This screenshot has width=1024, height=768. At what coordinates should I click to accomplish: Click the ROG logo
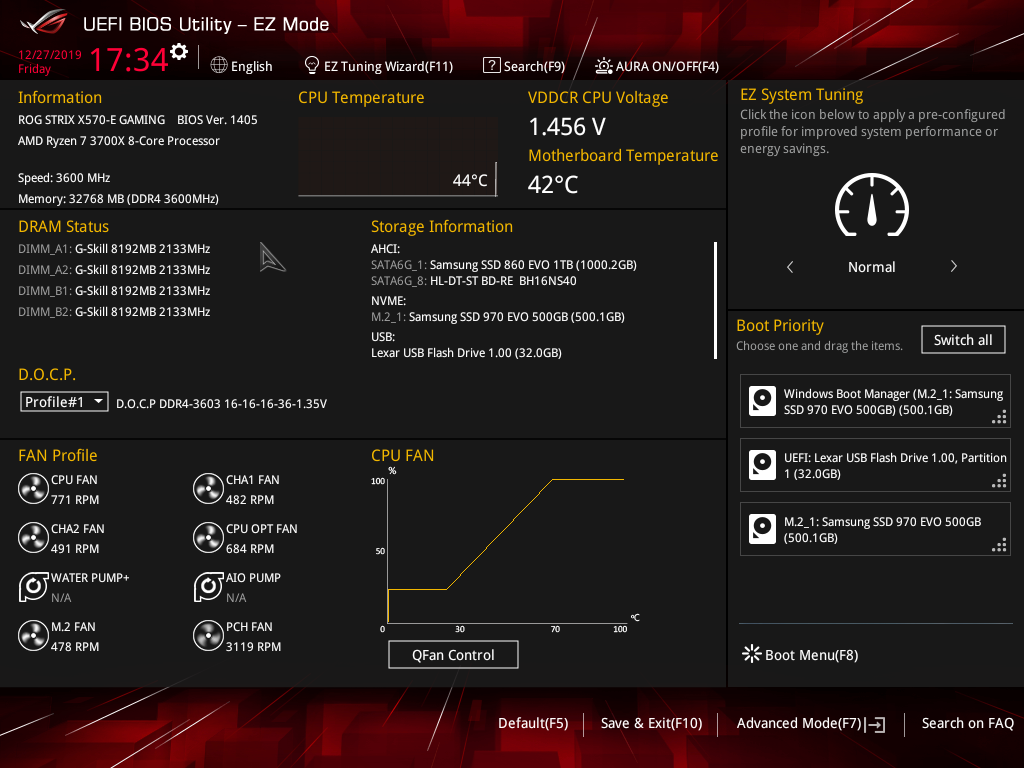point(44,23)
